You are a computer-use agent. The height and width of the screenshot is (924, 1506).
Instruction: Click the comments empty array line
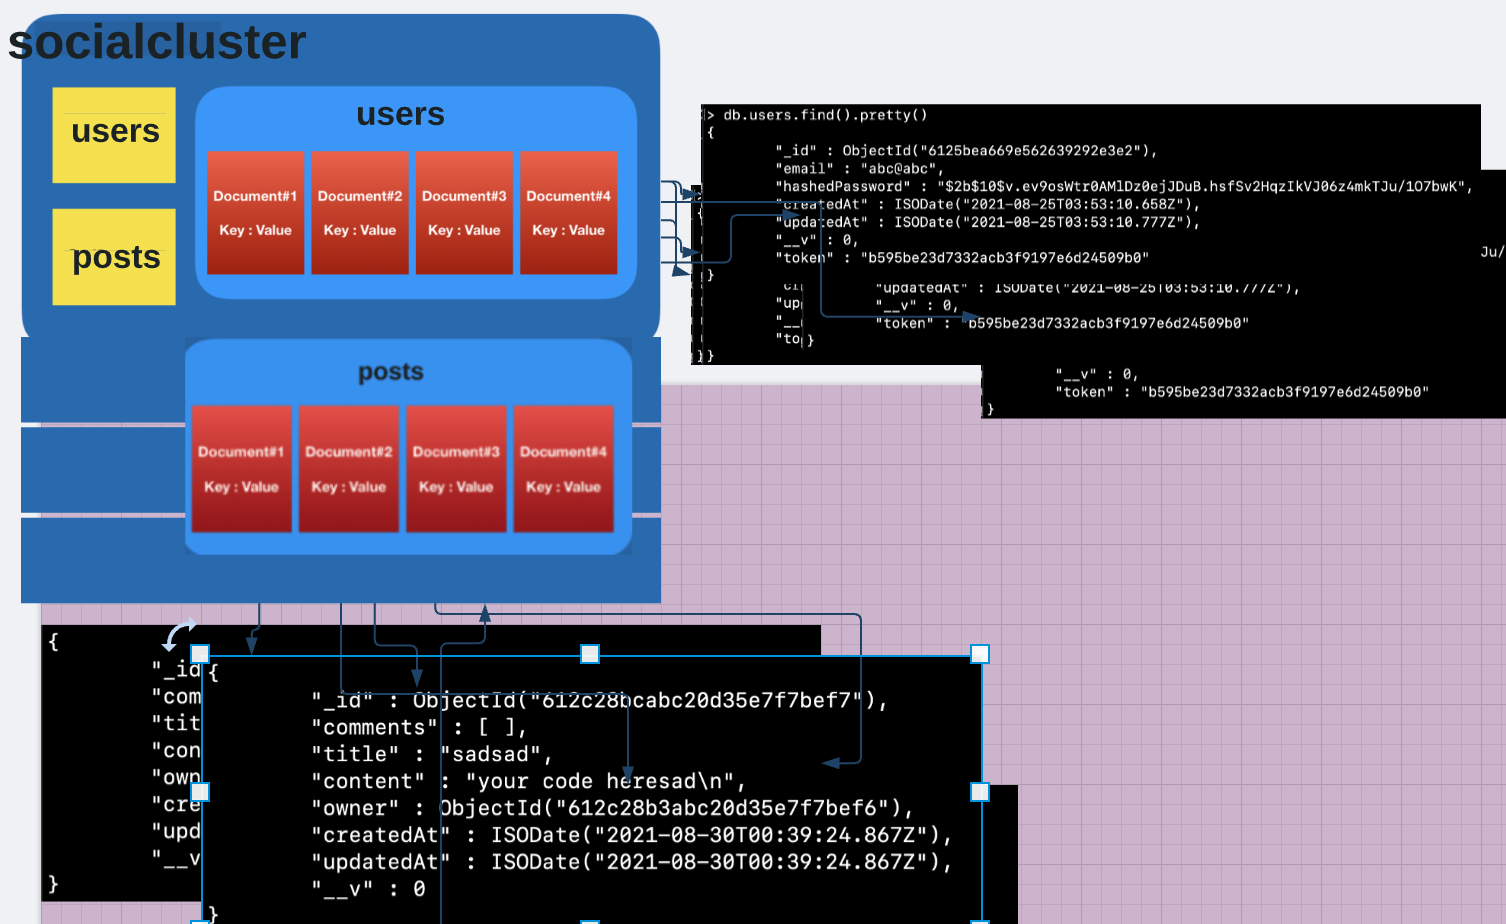click(x=419, y=727)
